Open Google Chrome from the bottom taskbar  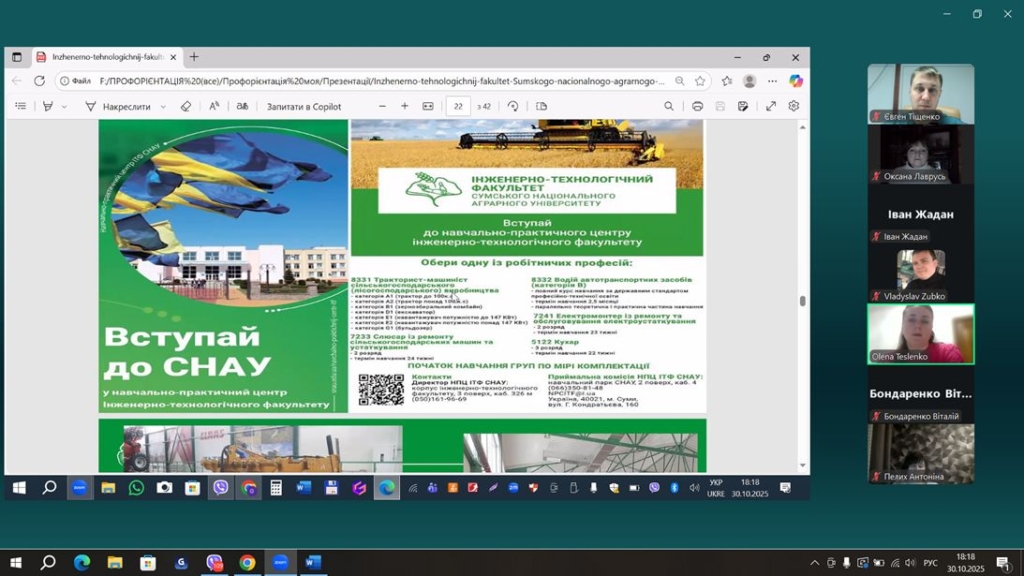point(247,563)
